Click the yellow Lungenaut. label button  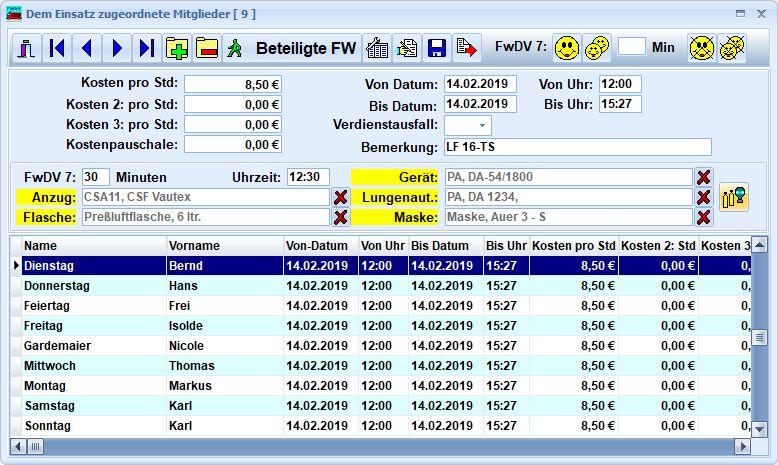396,197
